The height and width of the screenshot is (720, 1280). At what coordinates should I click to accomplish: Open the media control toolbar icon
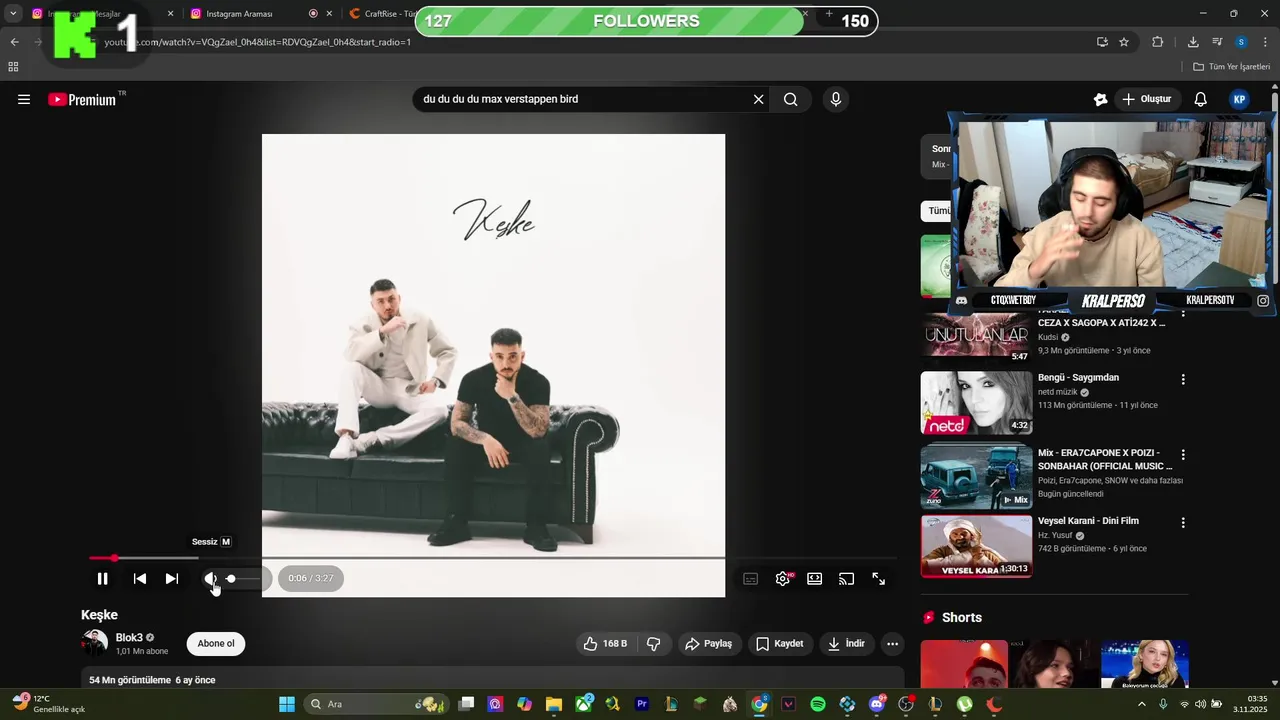(x=1217, y=42)
